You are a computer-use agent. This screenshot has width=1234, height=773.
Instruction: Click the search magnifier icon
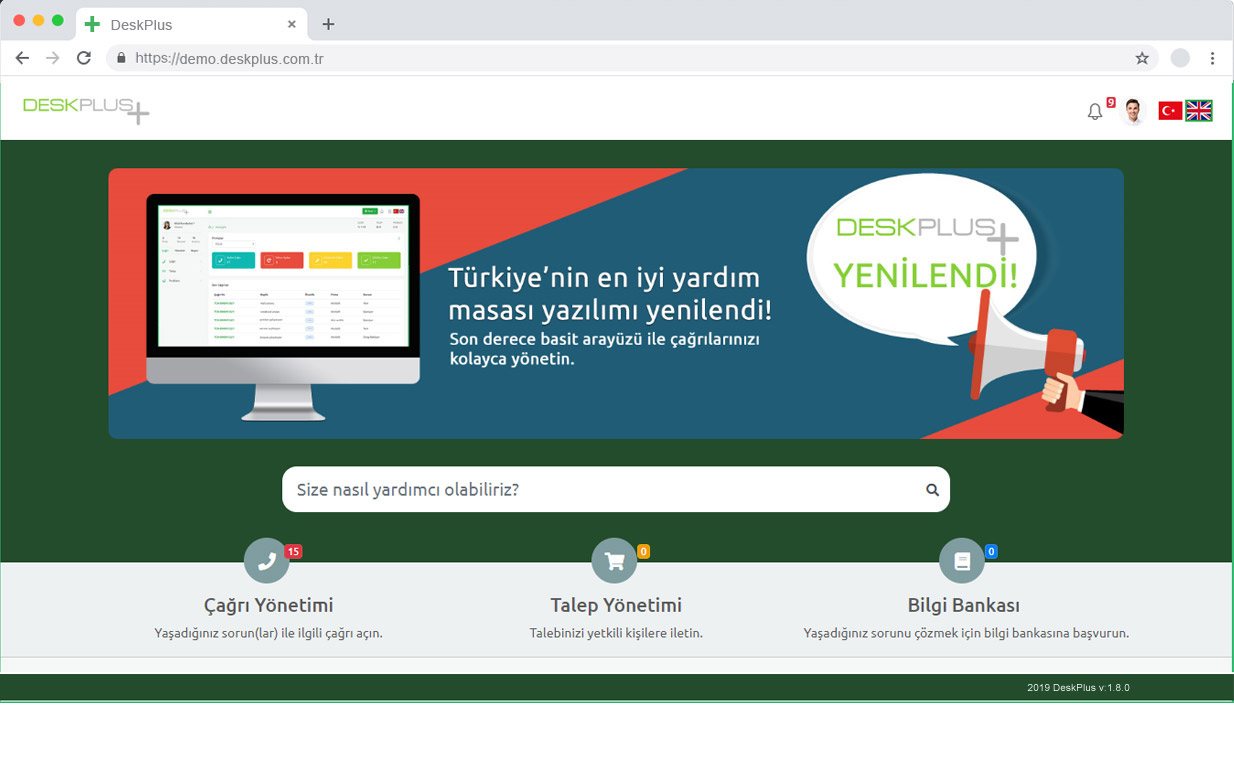(932, 489)
